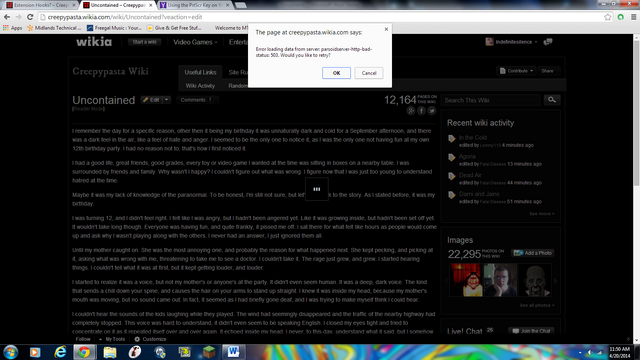Click OK in the error dialog
Screen dimensions: 640x360
(x=336, y=73)
